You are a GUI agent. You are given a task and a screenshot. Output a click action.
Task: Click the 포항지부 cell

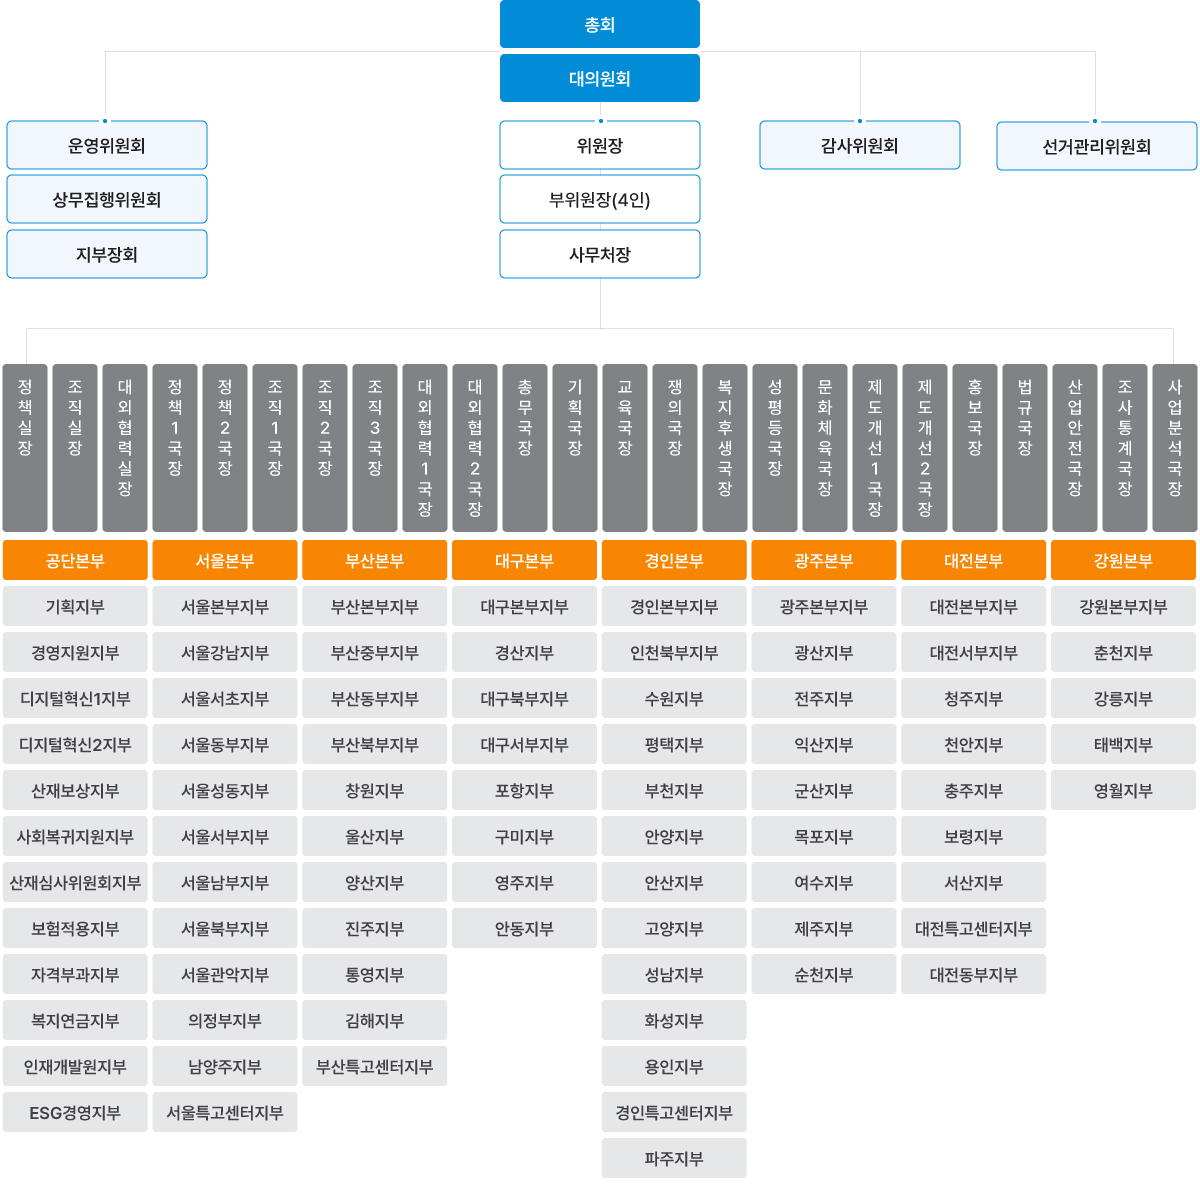click(x=524, y=791)
